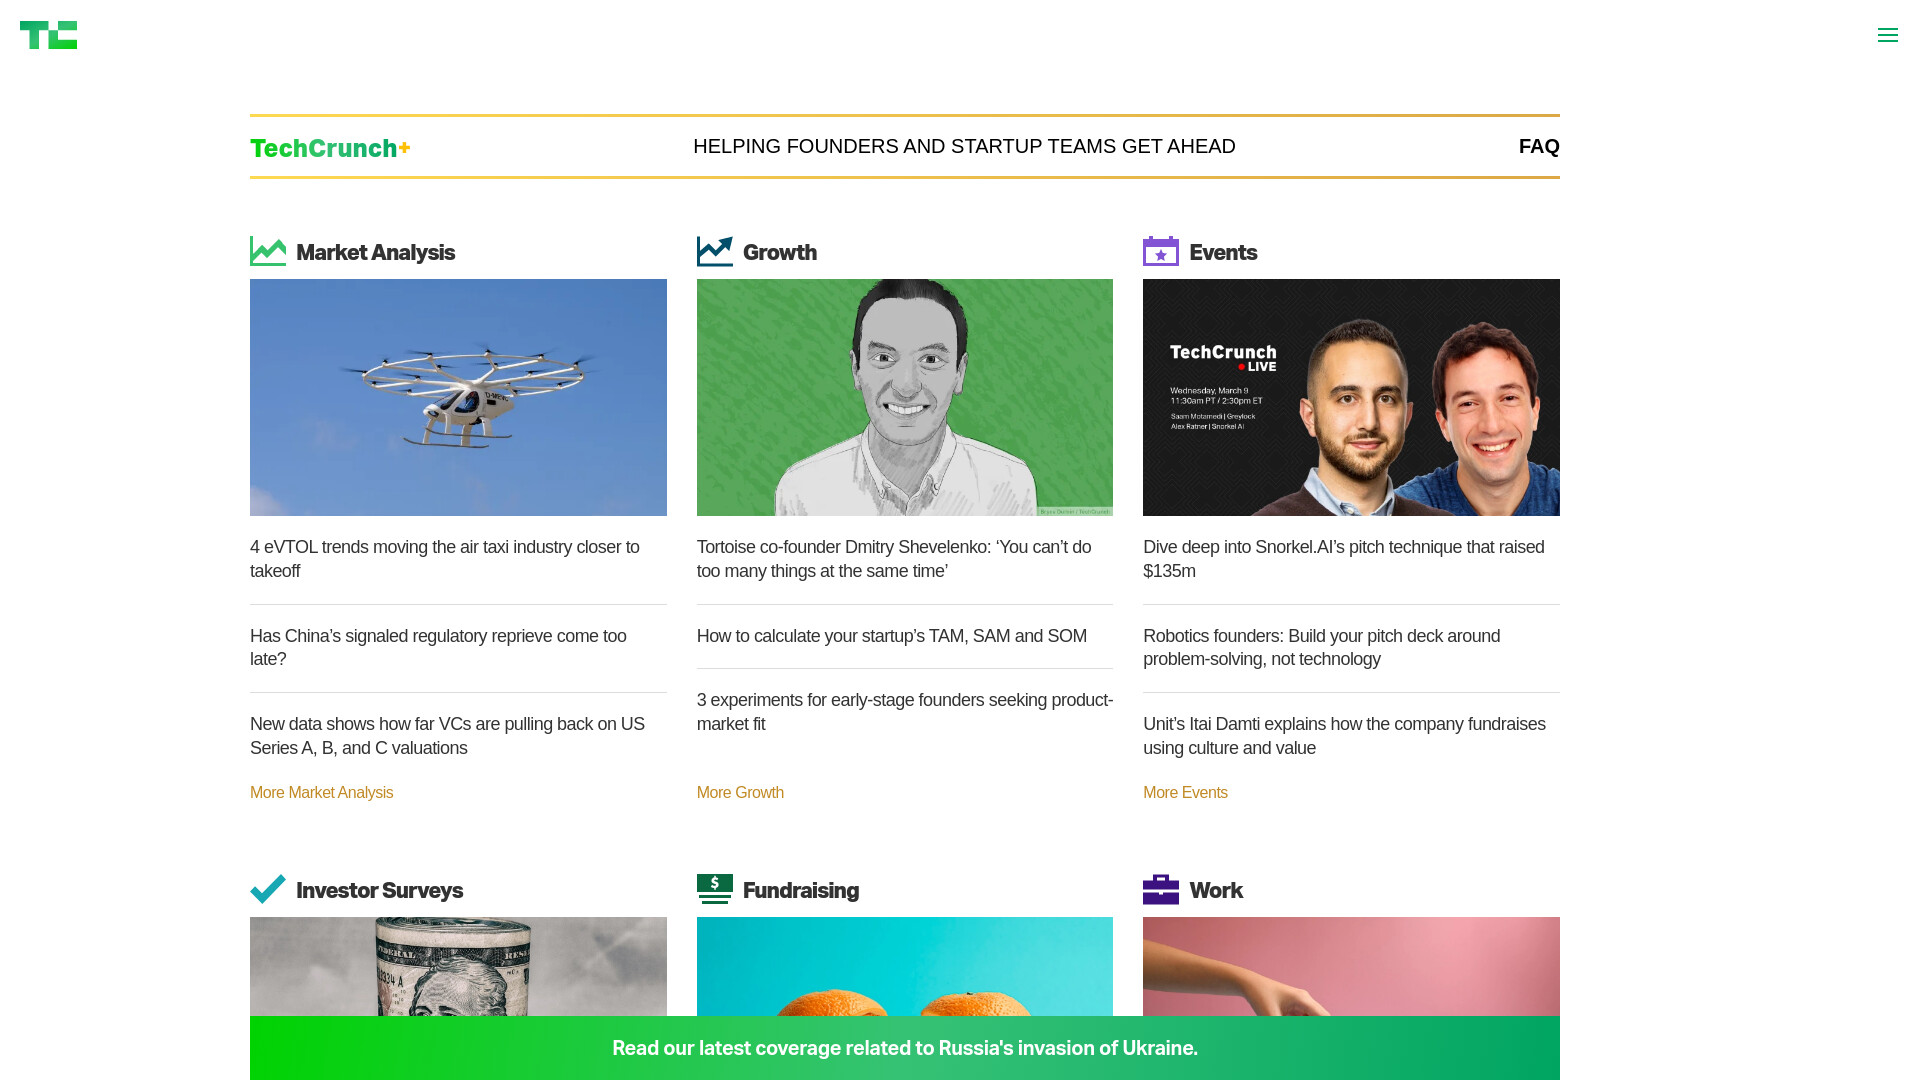The height and width of the screenshot is (1080, 1920).
Task: Open the oranges Fundraising thumbnail
Action: [905, 966]
